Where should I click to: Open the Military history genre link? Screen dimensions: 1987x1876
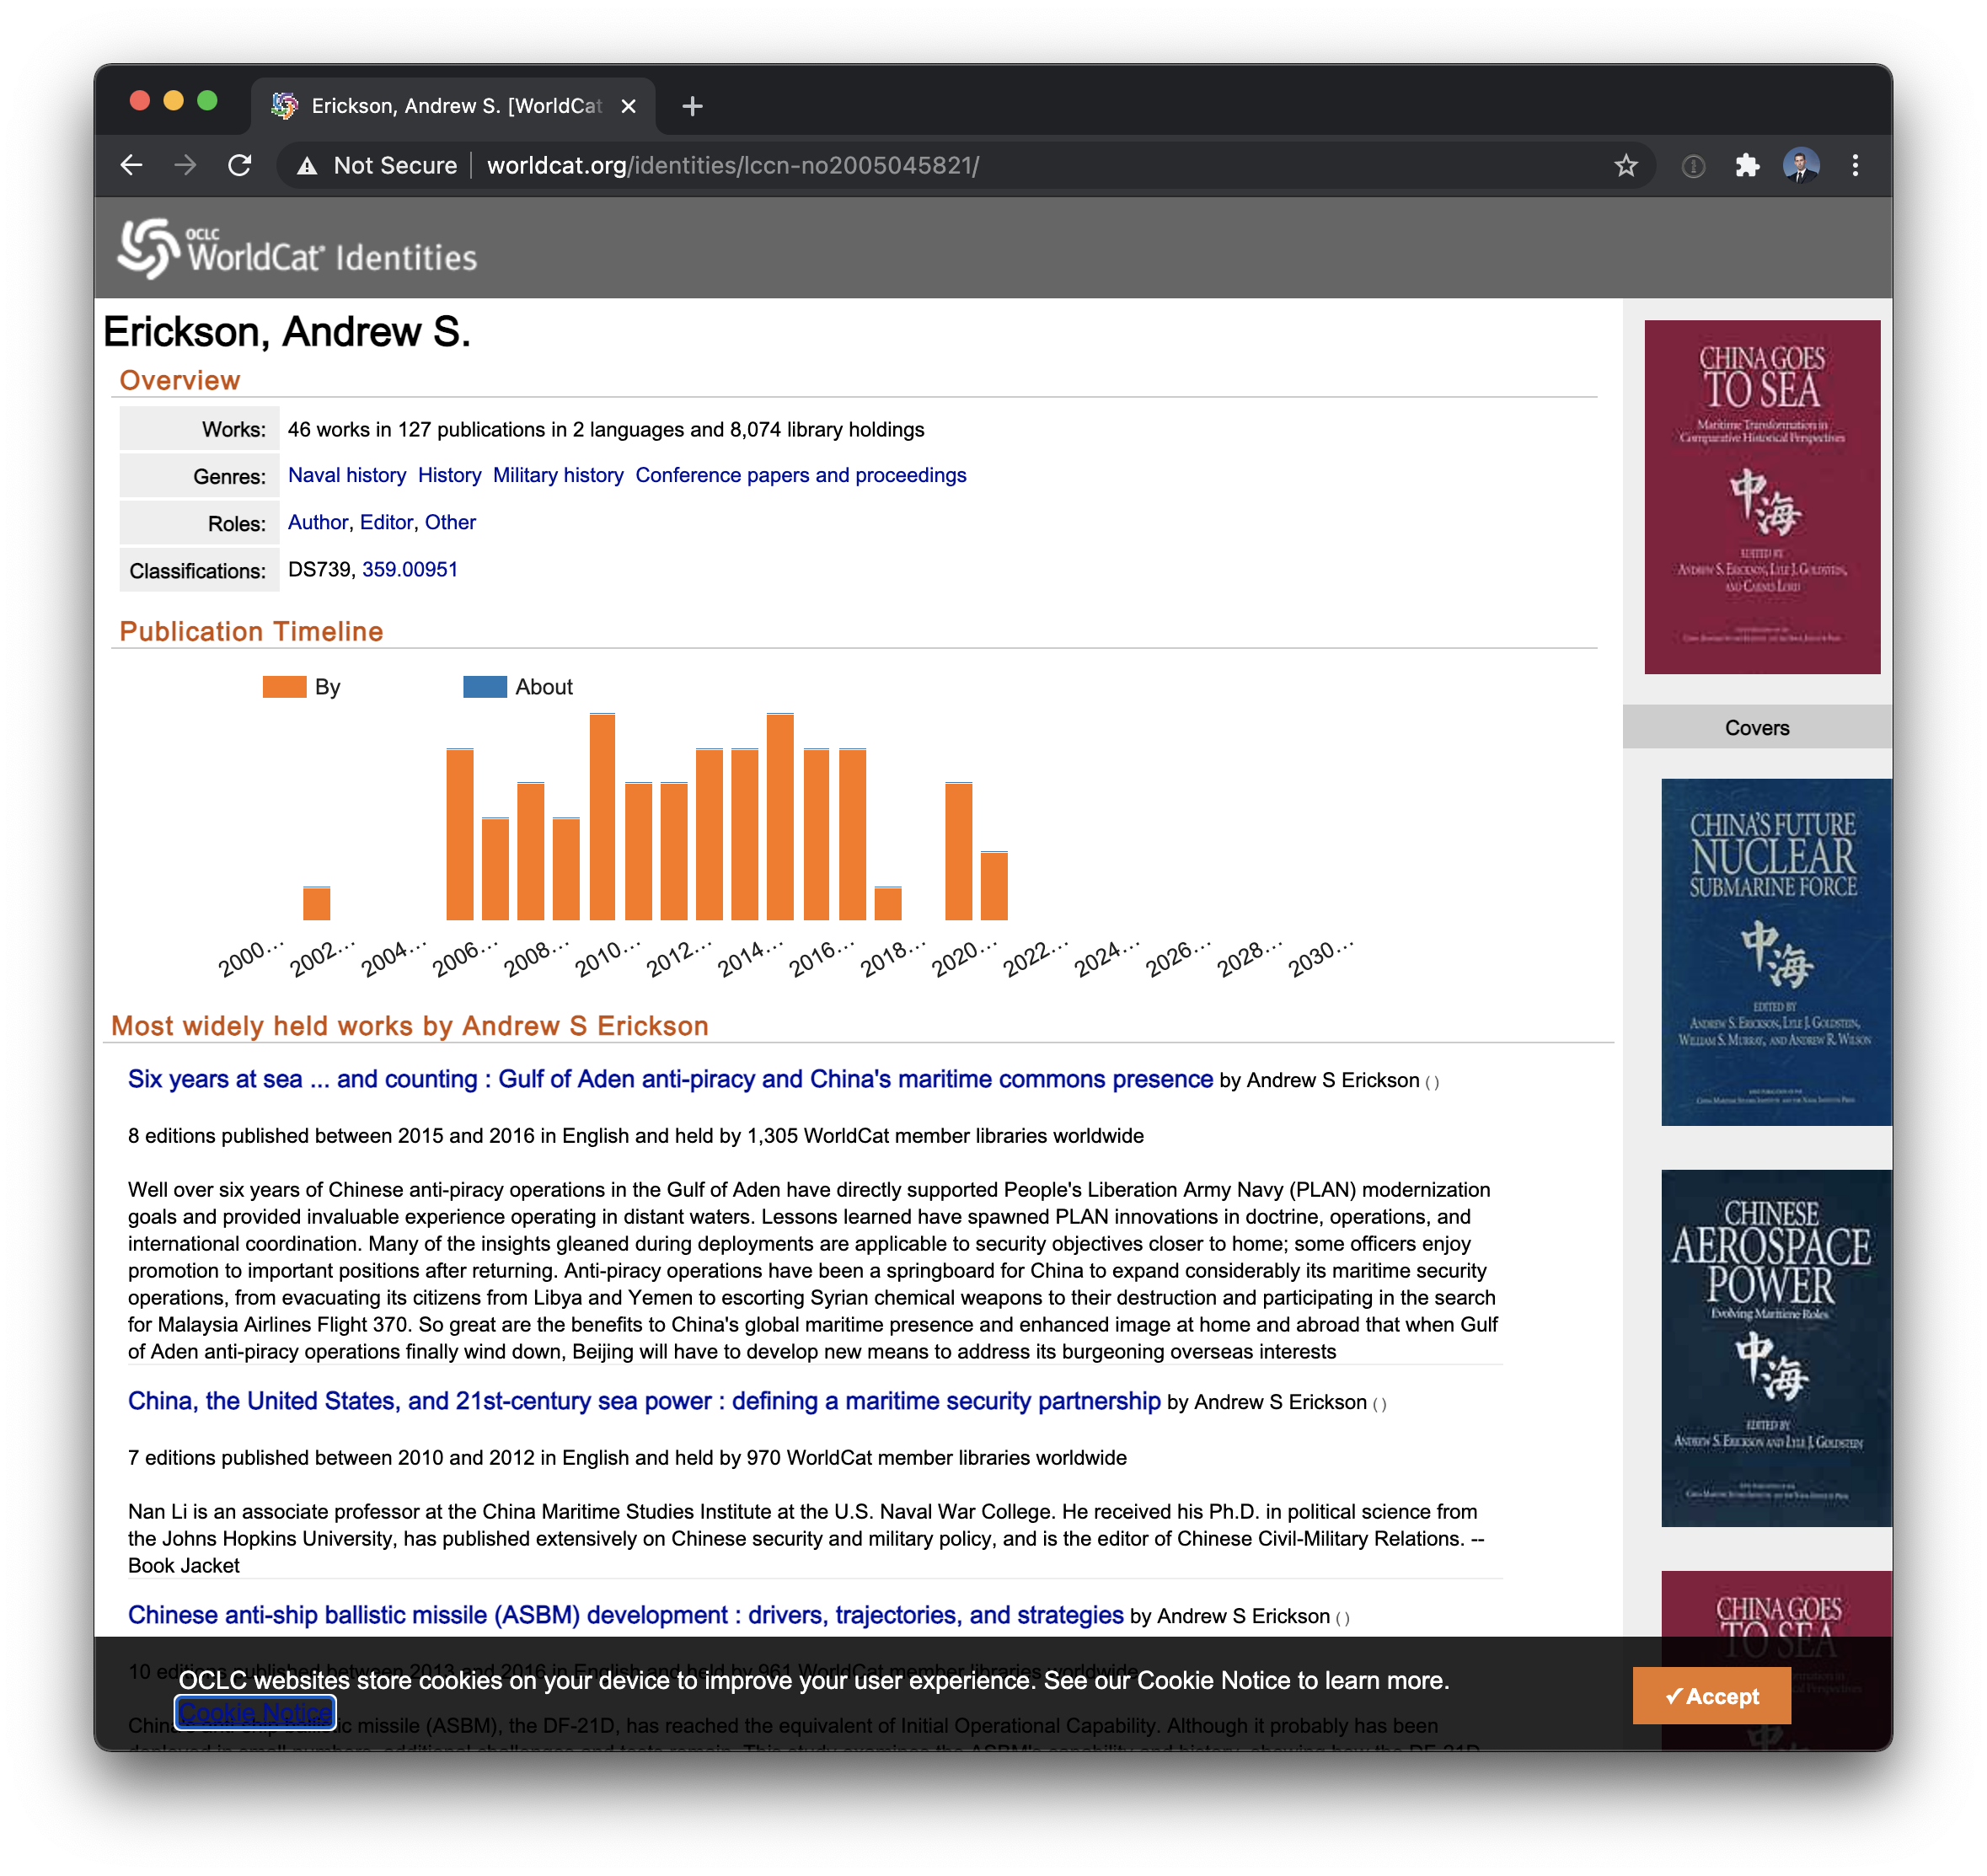[558, 475]
